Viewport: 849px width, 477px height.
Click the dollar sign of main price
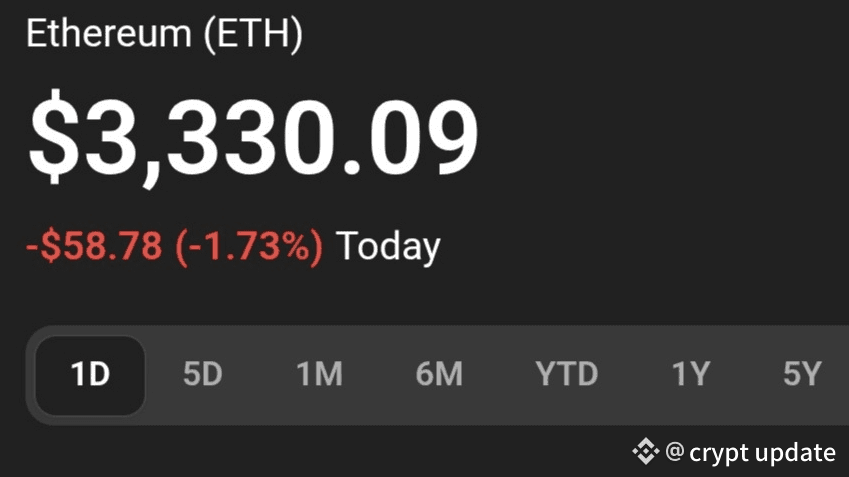(x=55, y=137)
